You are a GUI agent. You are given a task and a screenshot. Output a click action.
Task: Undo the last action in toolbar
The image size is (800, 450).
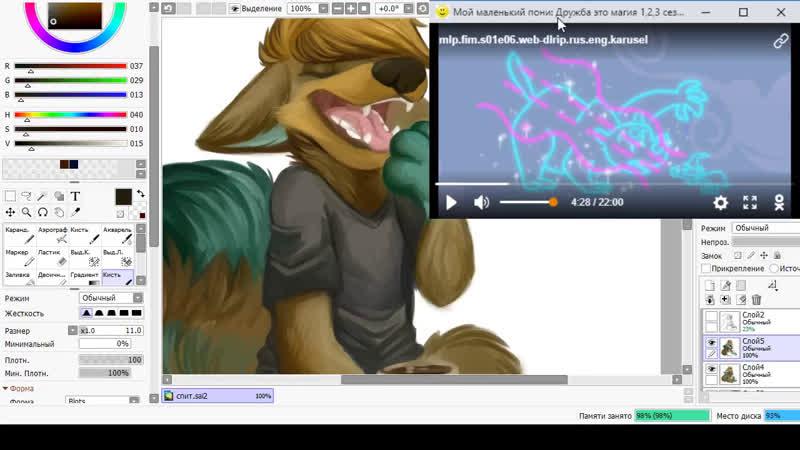168,8
